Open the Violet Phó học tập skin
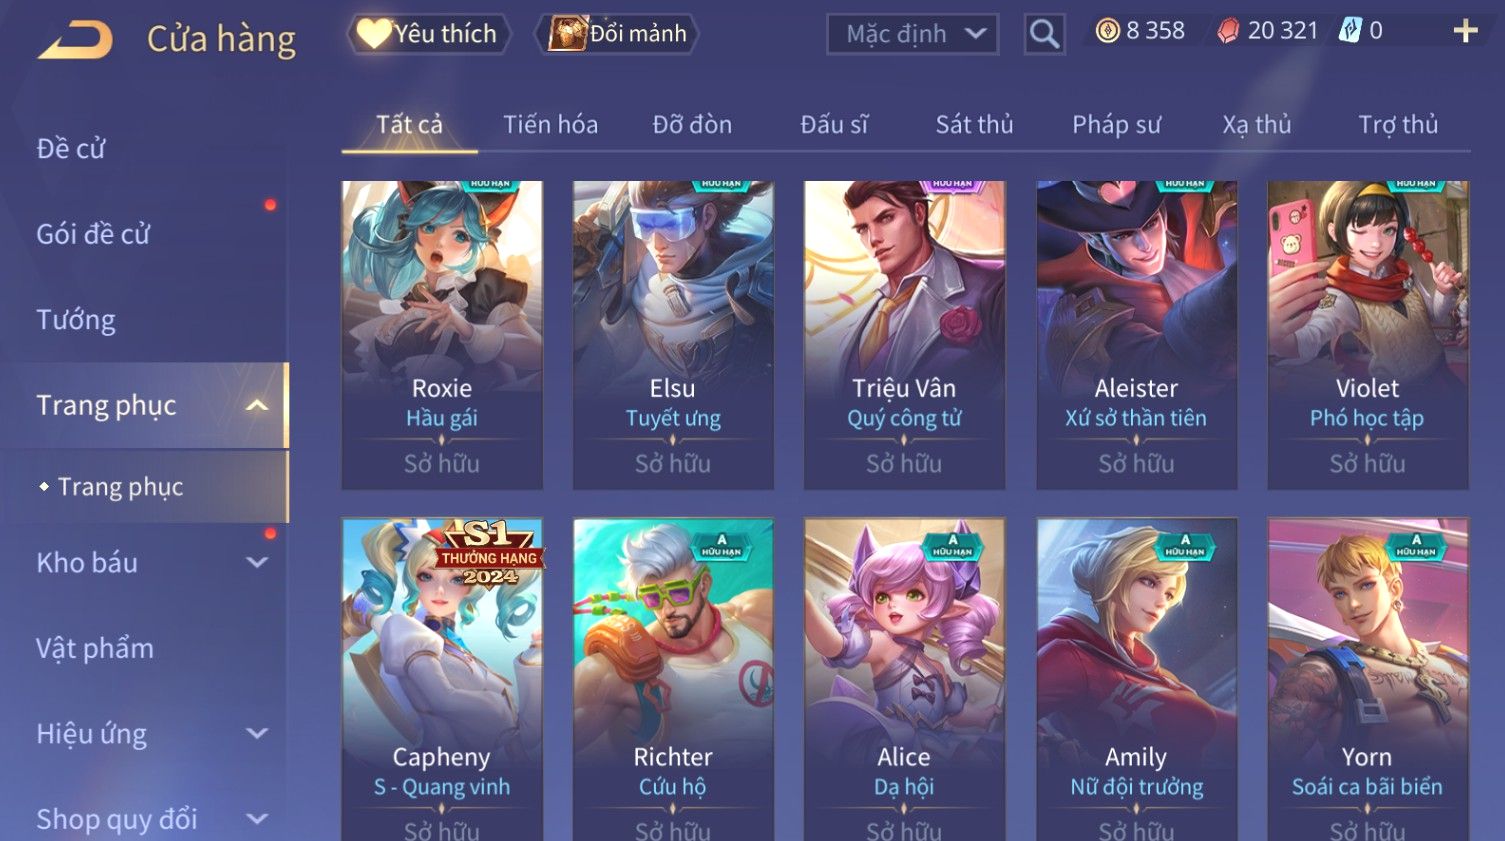This screenshot has height=841, width=1505. [x=1367, y=335]
